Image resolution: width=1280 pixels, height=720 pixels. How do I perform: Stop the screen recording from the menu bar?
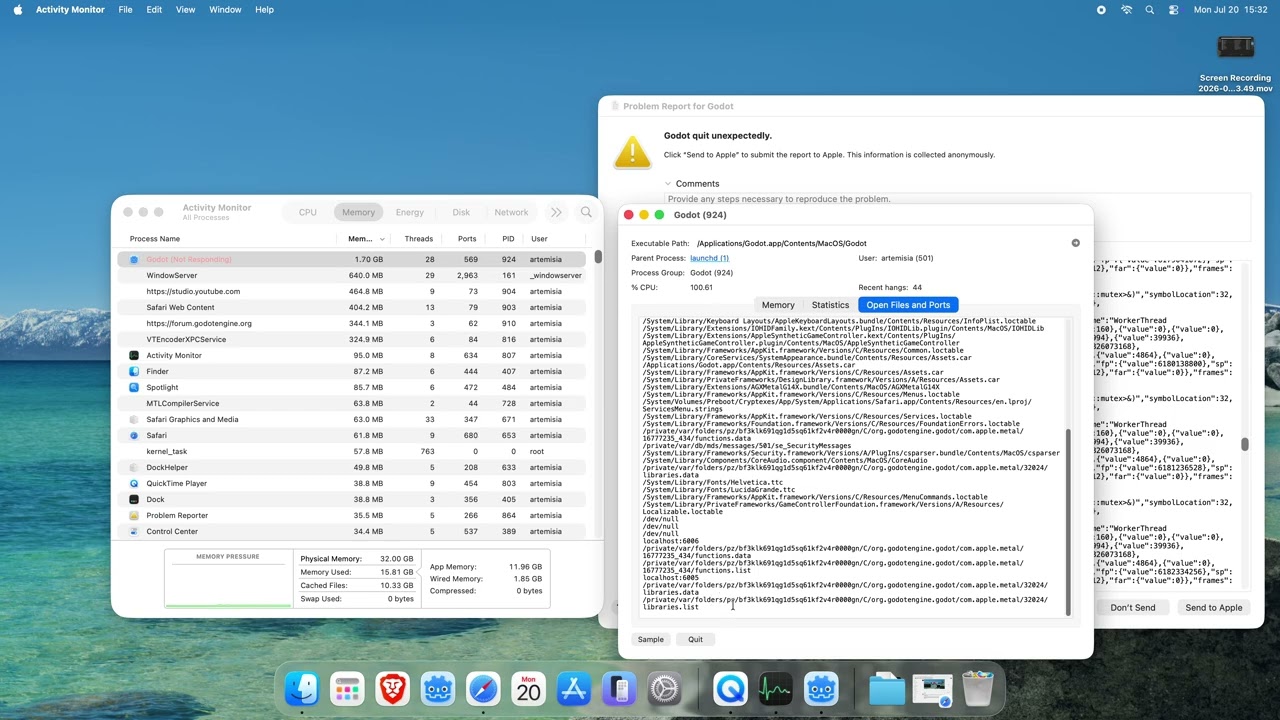[1101, 10]
